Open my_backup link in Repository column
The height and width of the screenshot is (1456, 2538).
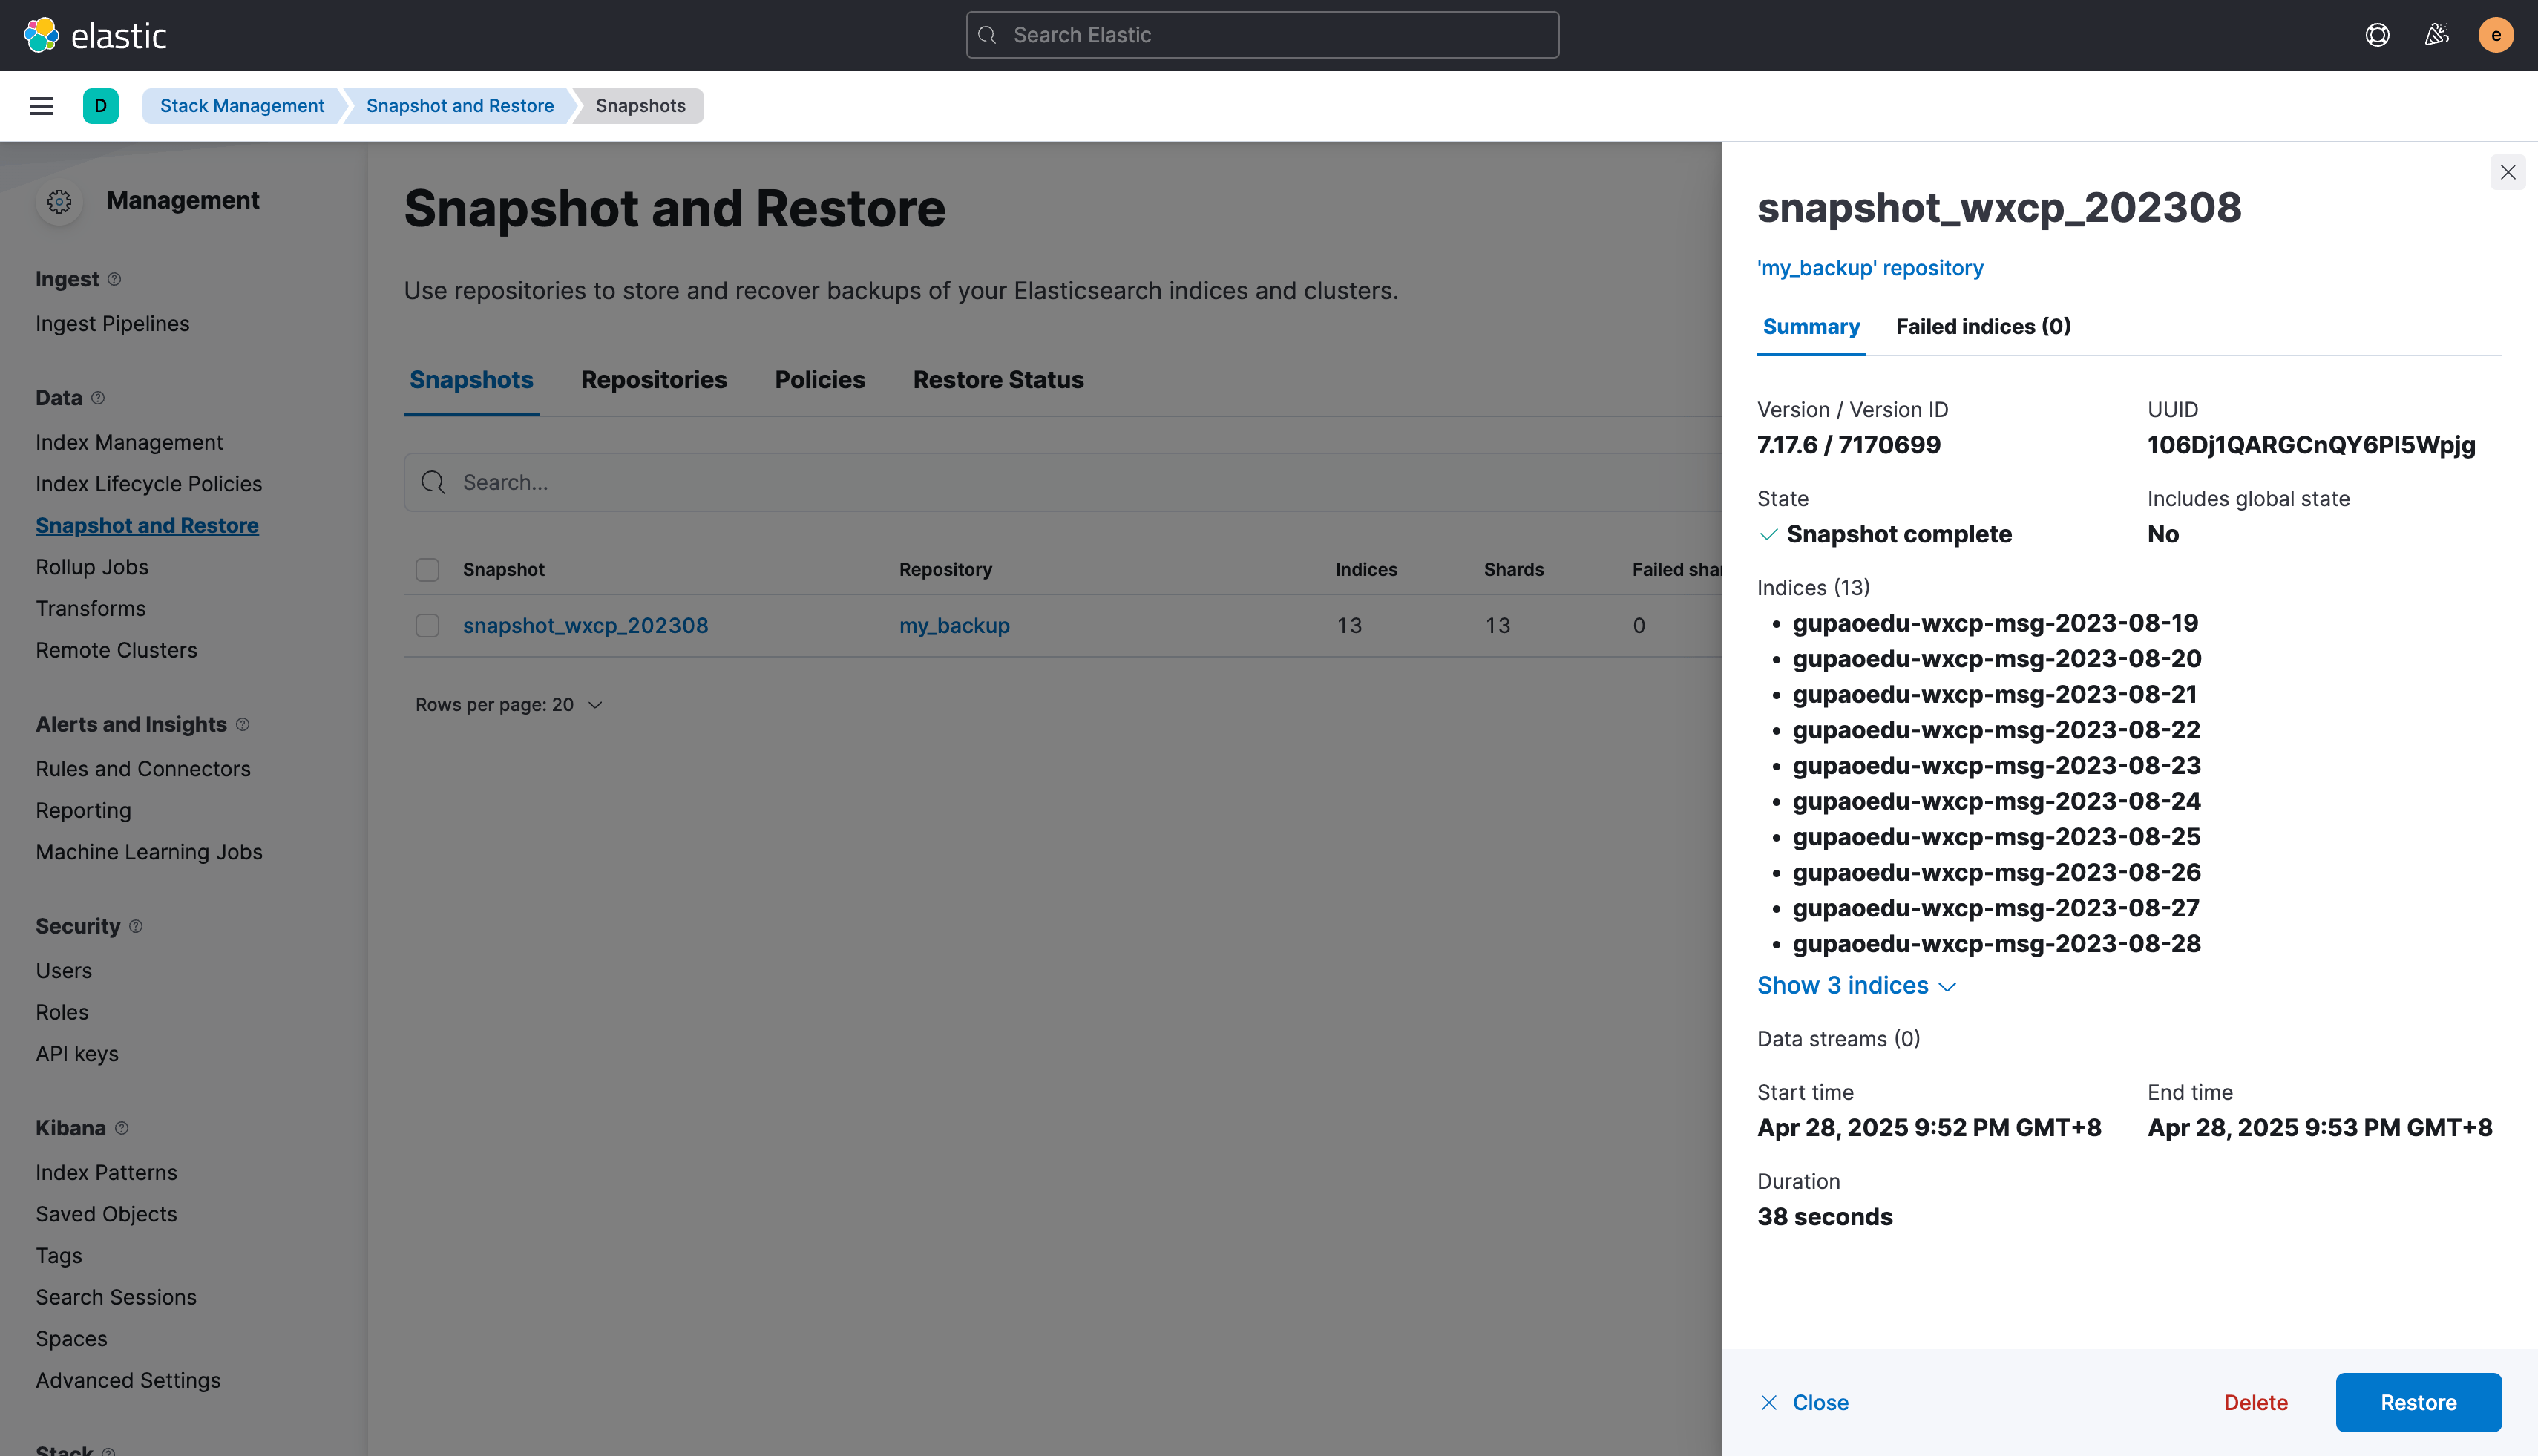tap(954, 626)
